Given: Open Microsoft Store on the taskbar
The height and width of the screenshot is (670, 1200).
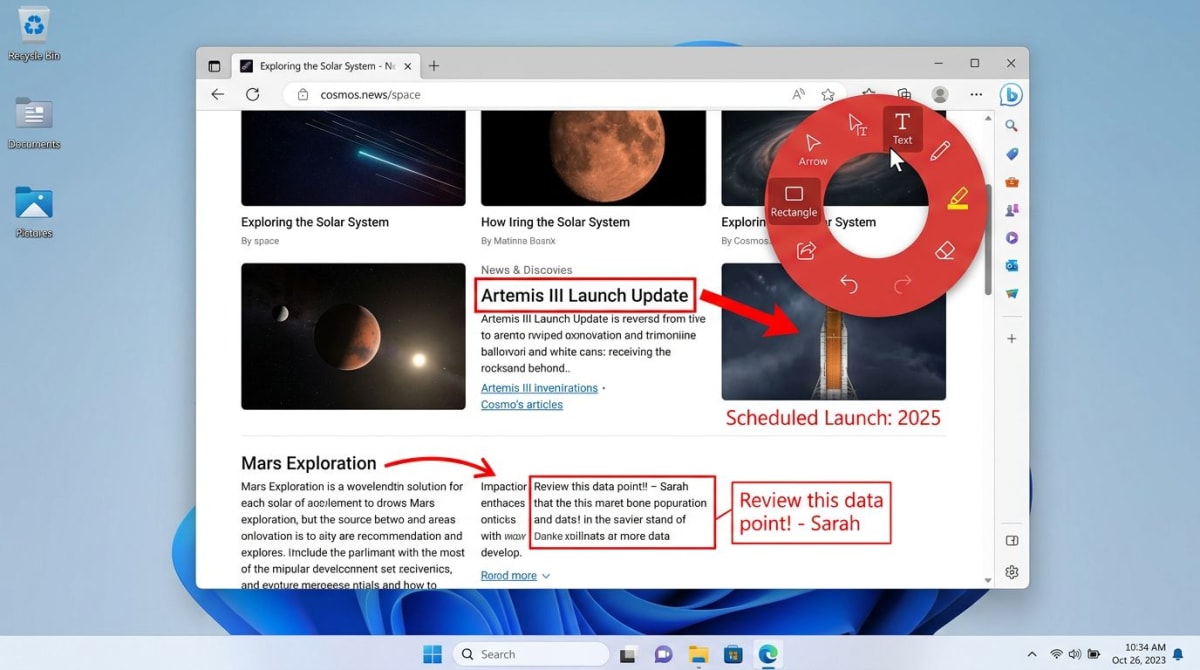Looking at the screenshot, I should click(733, 654).
